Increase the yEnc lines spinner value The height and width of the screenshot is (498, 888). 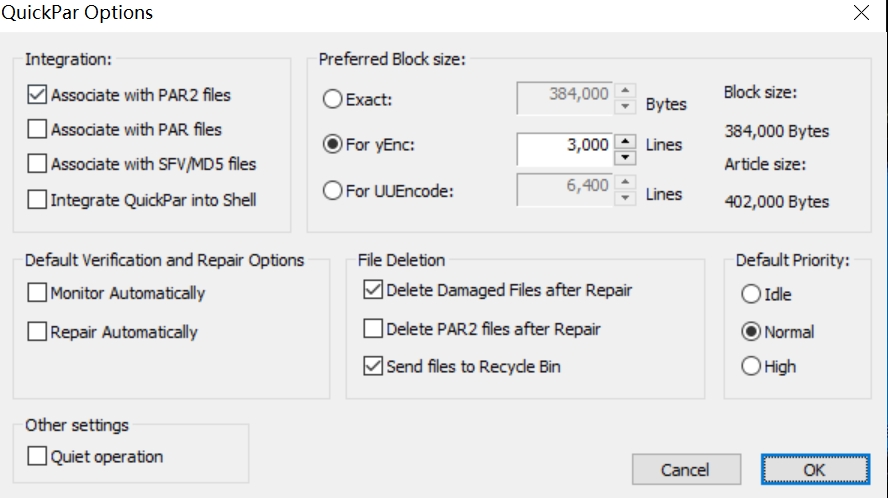point(625,141)
